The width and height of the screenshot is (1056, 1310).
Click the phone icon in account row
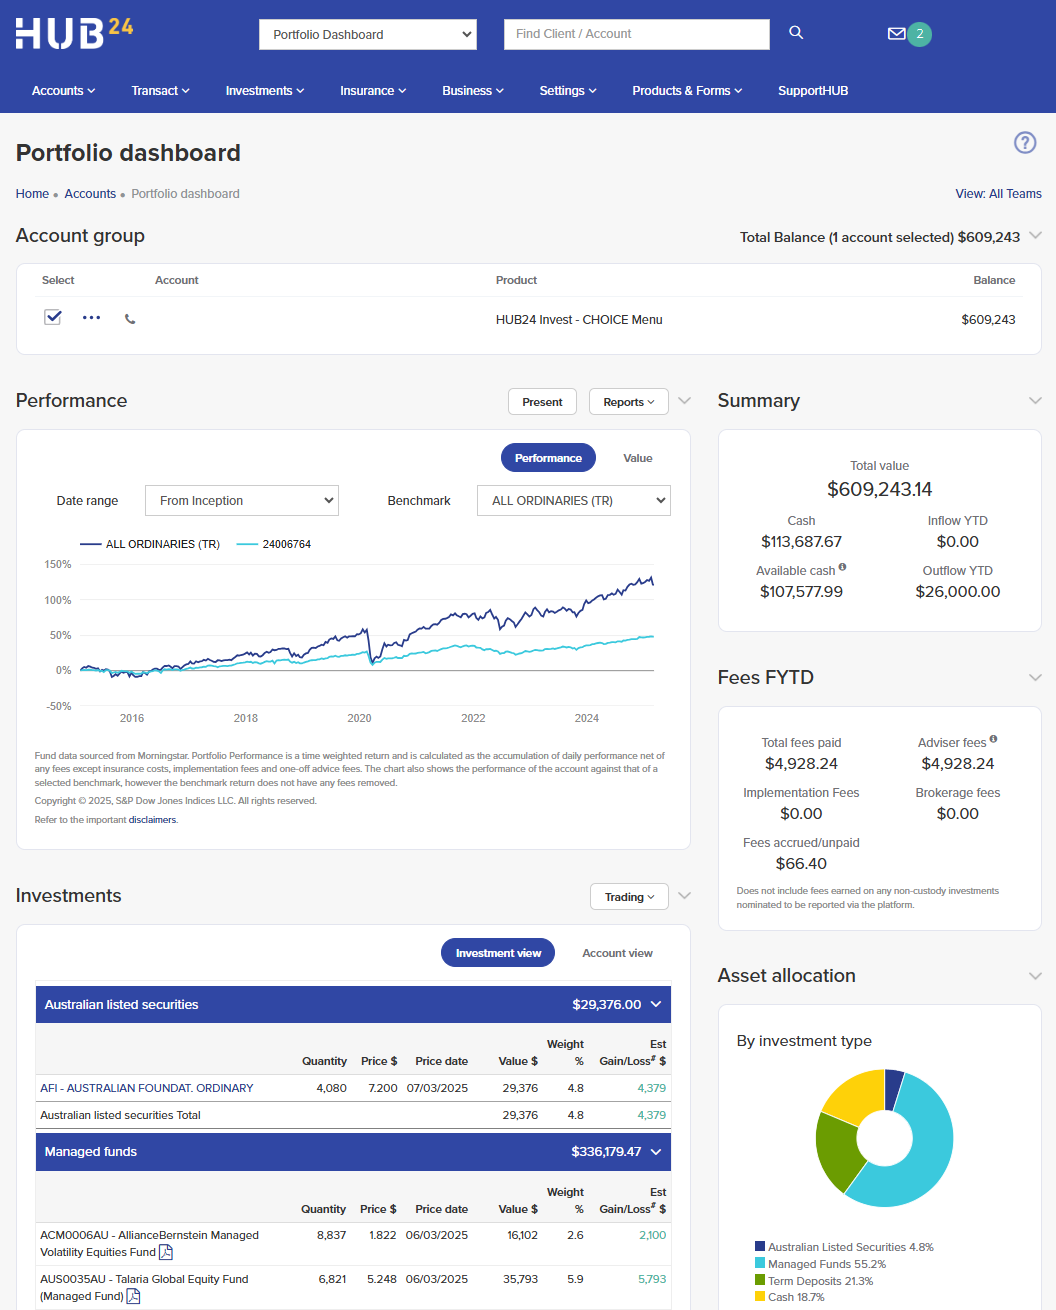click(130, 319)
